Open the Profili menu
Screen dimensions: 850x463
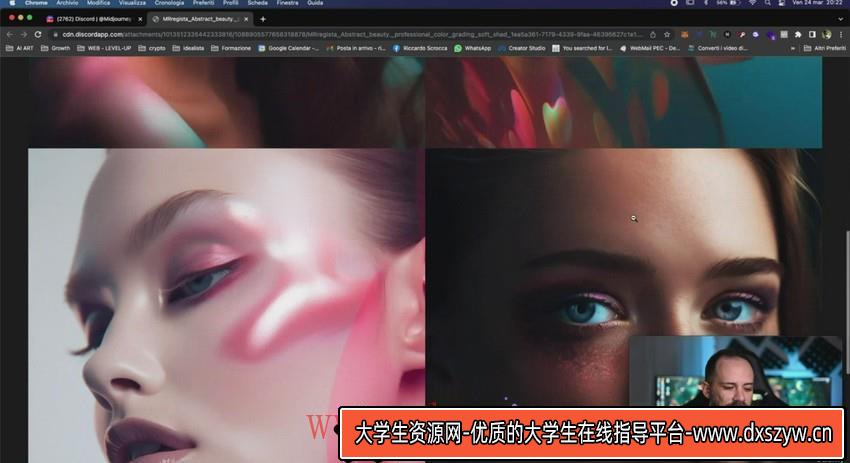coord(230,3)
